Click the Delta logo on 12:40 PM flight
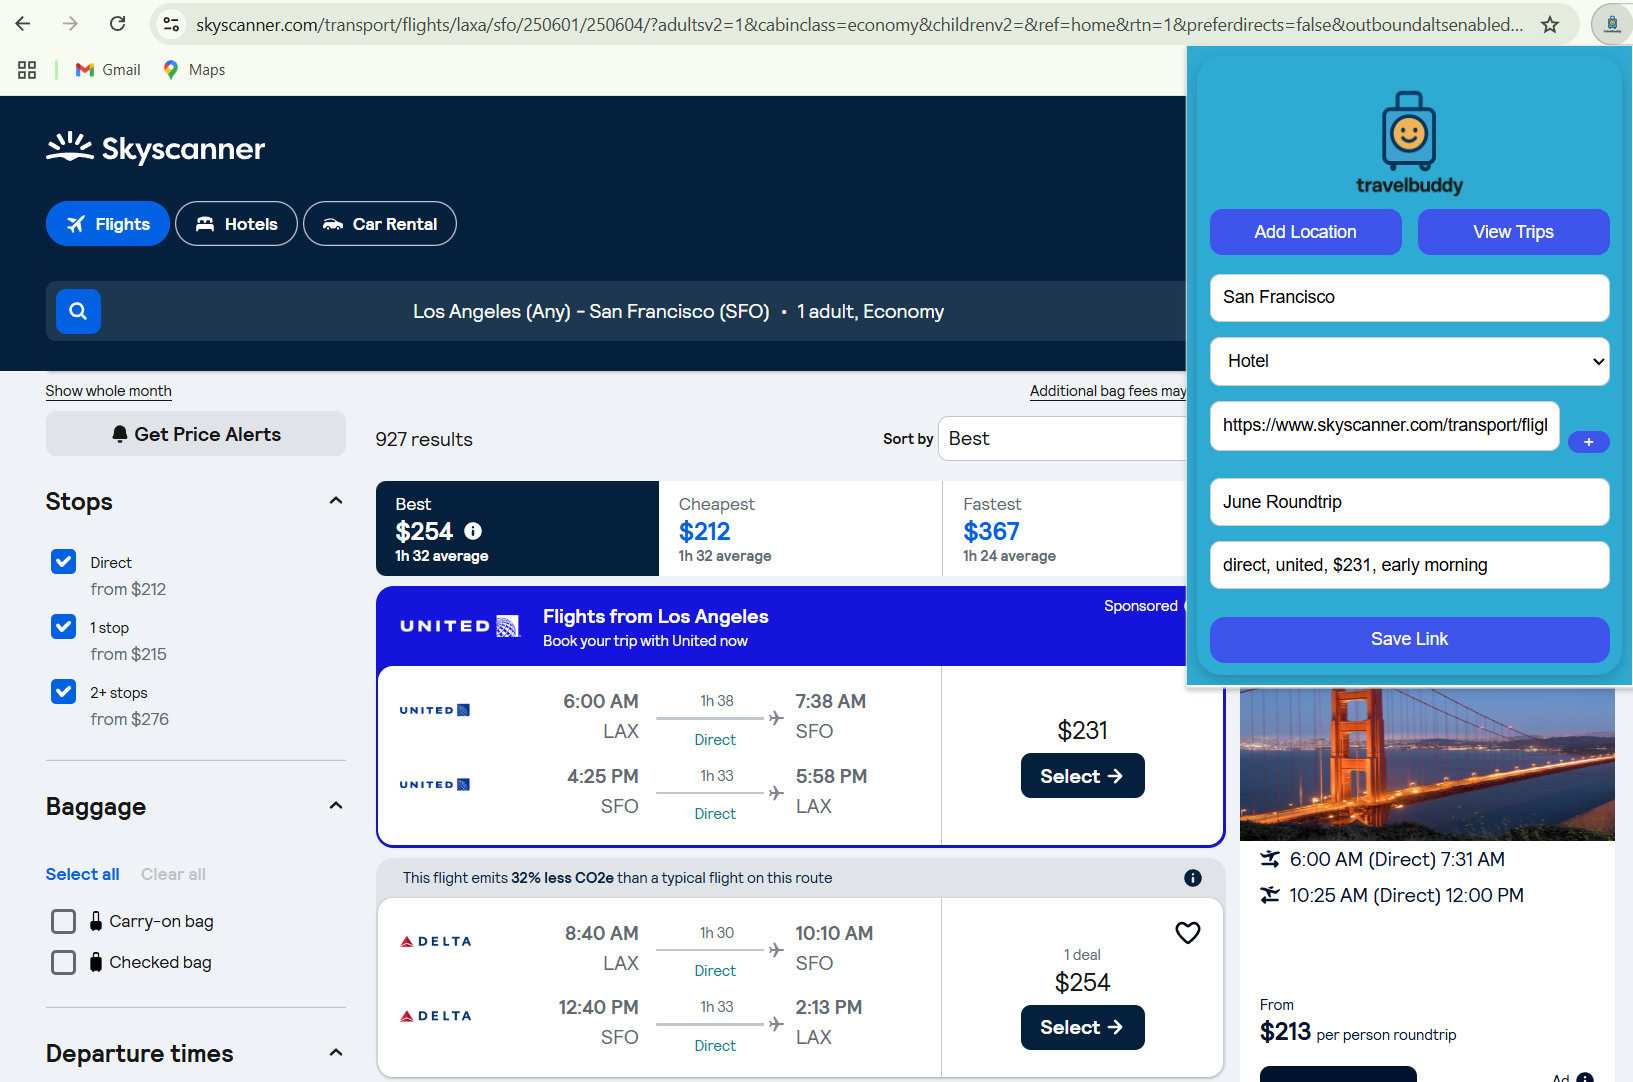The height and width of the screenshot is (1082, 1633). point(436,1016)
